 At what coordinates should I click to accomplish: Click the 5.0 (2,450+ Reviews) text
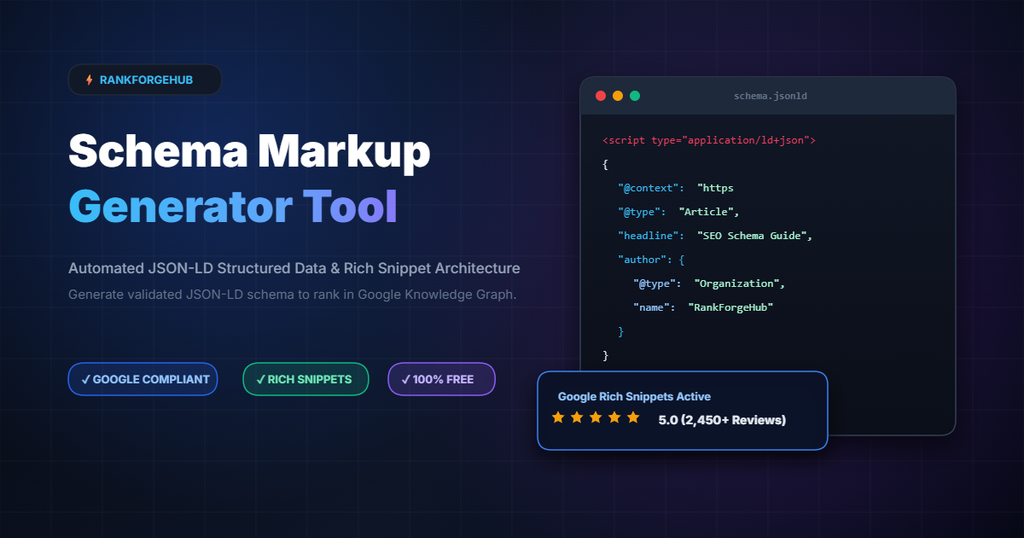coord(722,420)
